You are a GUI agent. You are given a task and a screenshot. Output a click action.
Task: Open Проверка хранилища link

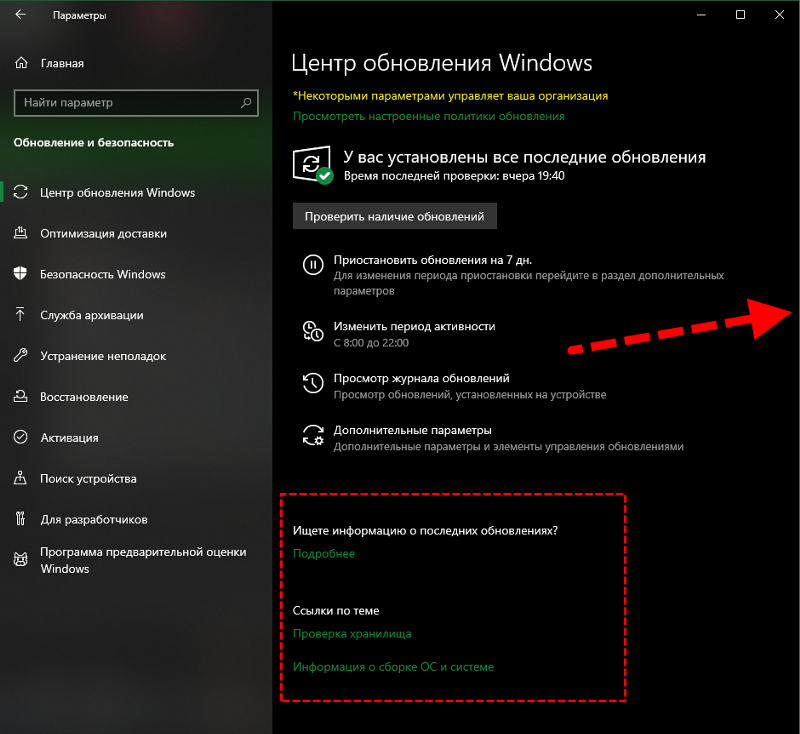(x=352, y=634)
